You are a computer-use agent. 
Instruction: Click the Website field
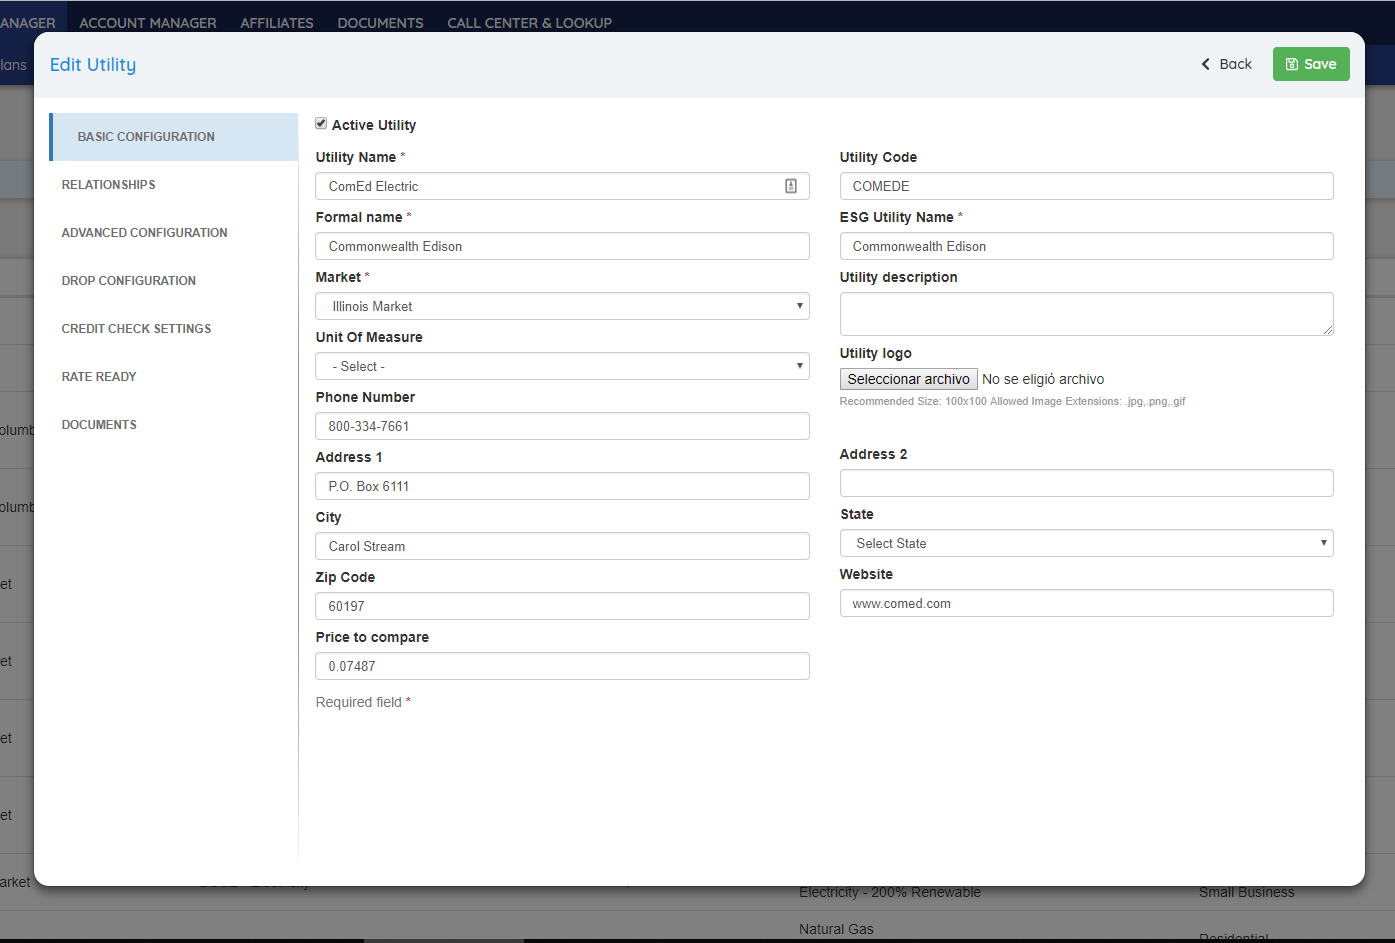click(x=1086, y=603)
